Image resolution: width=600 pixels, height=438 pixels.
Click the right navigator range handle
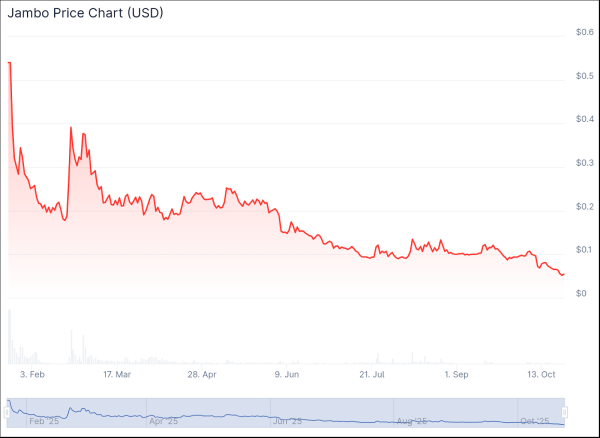(565, 411)
